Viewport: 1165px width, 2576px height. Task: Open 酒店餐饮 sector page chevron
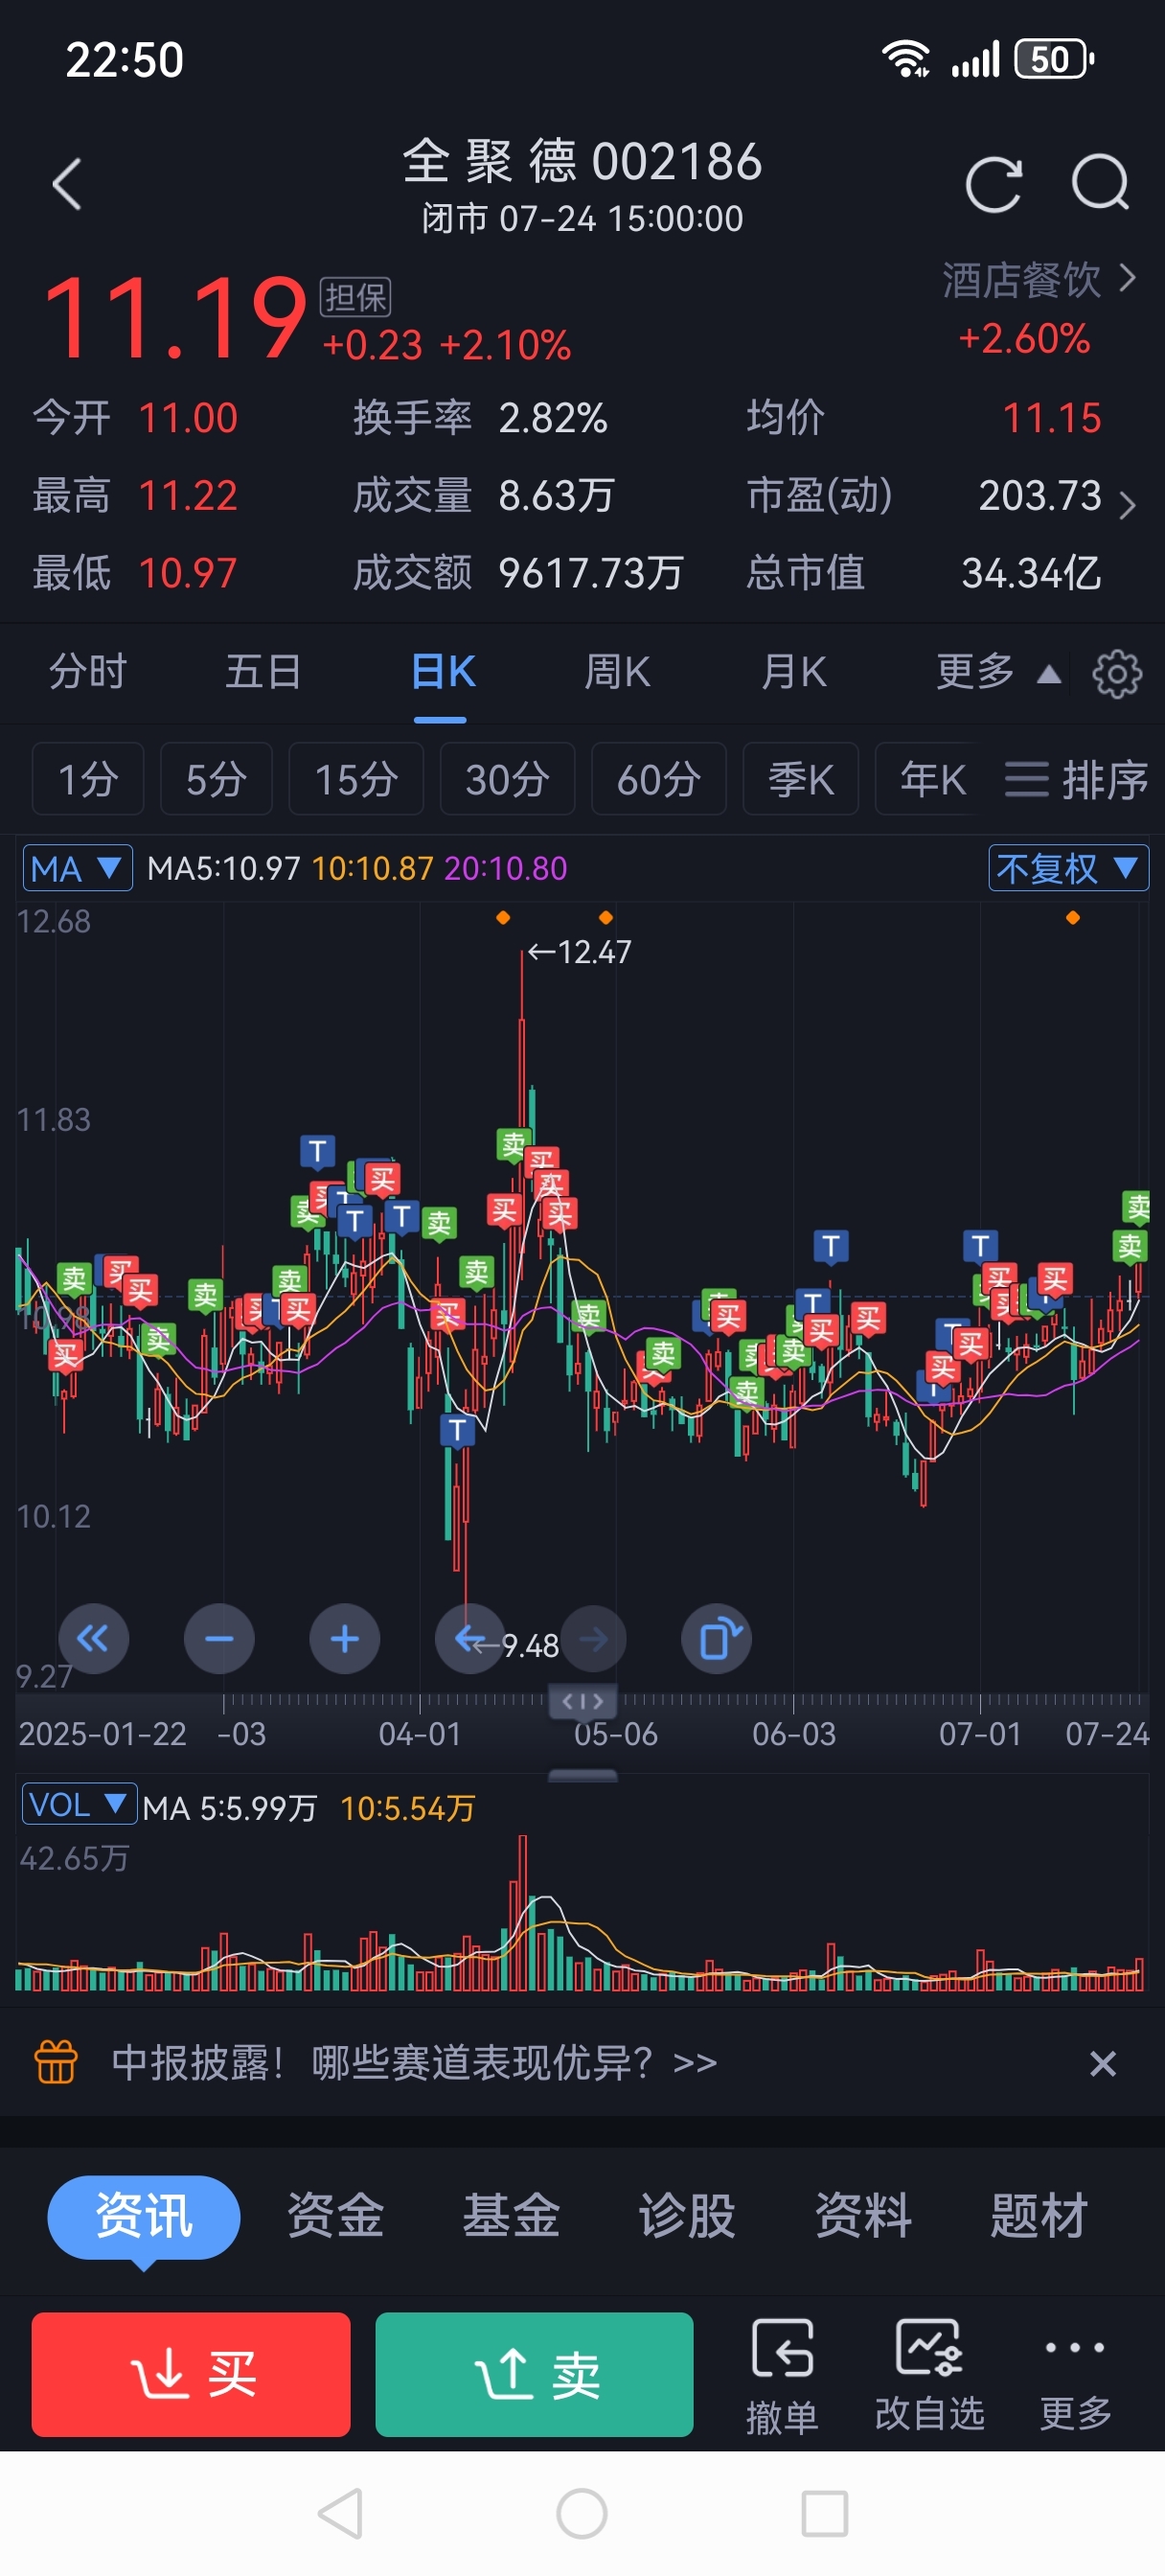pos(1127,278)
